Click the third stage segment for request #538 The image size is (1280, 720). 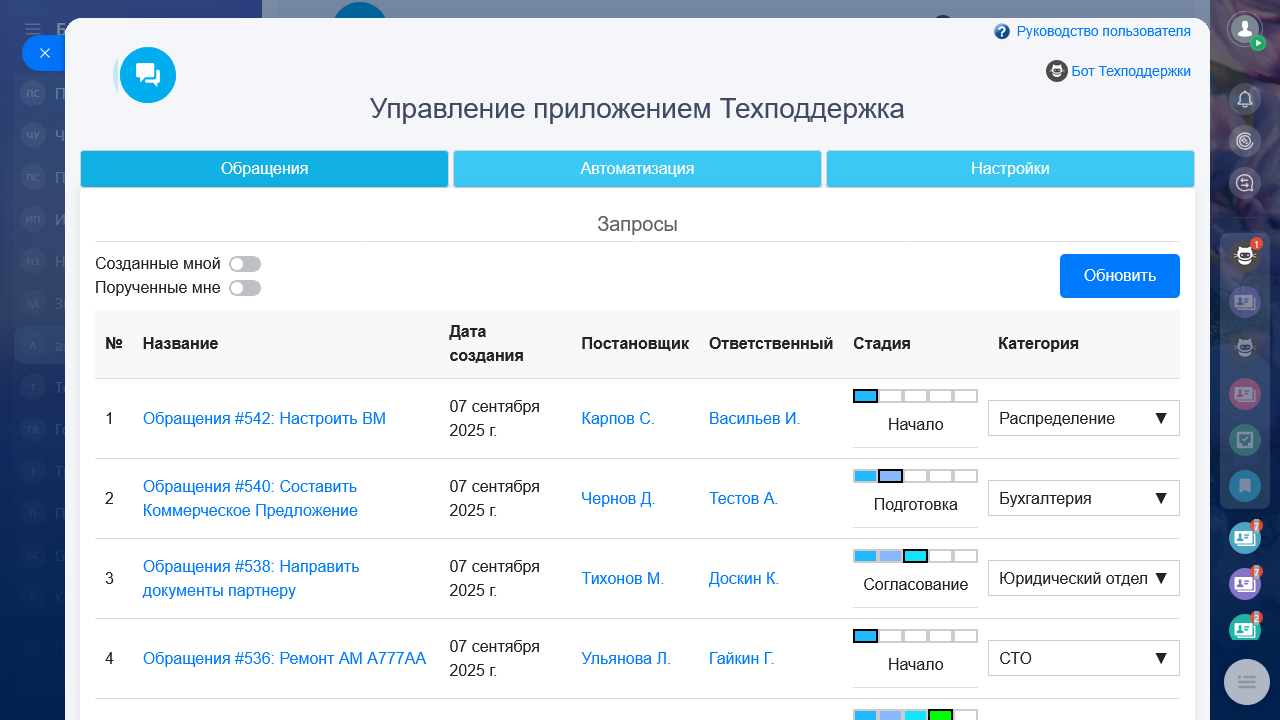click(x=915, y=556)
